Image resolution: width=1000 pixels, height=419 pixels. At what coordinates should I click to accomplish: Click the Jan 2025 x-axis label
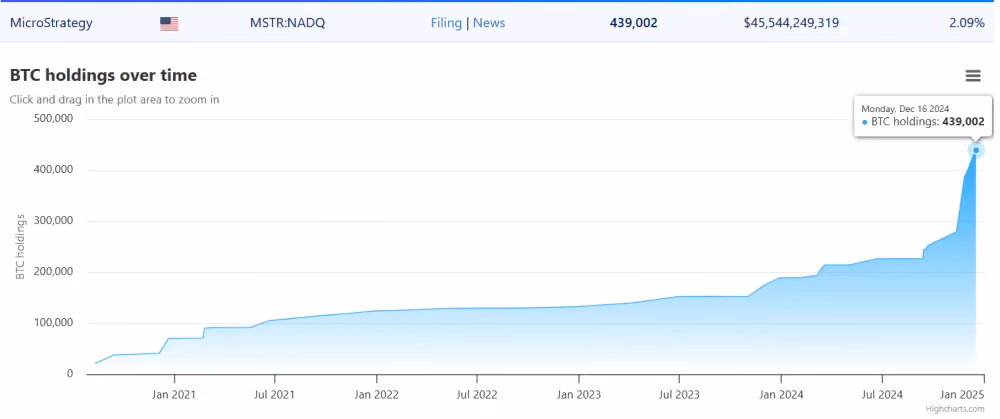[962, 395]
